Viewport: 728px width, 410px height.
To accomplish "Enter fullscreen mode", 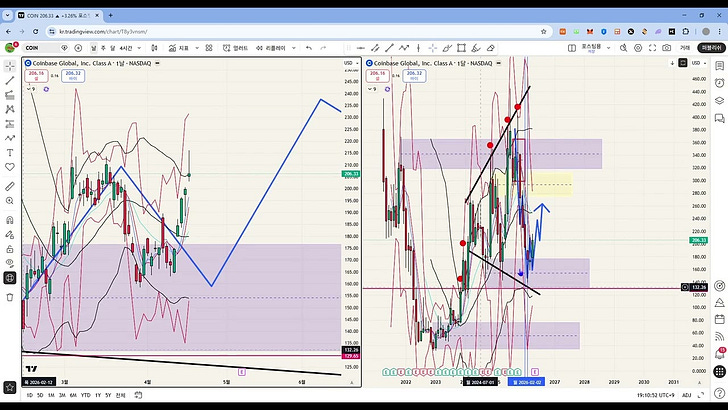I will coord(652,48).
